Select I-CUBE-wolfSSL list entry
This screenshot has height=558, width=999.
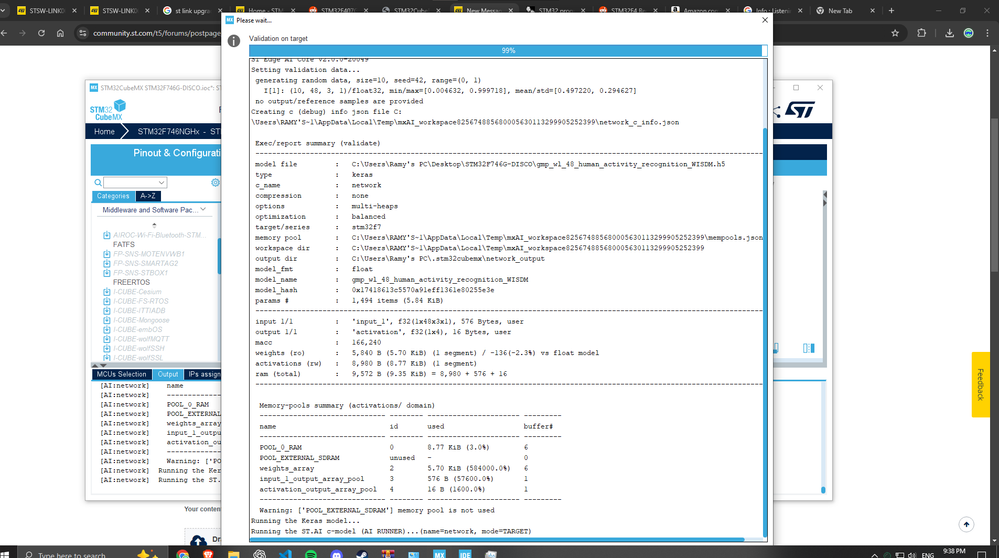click(x=138, y=358)
